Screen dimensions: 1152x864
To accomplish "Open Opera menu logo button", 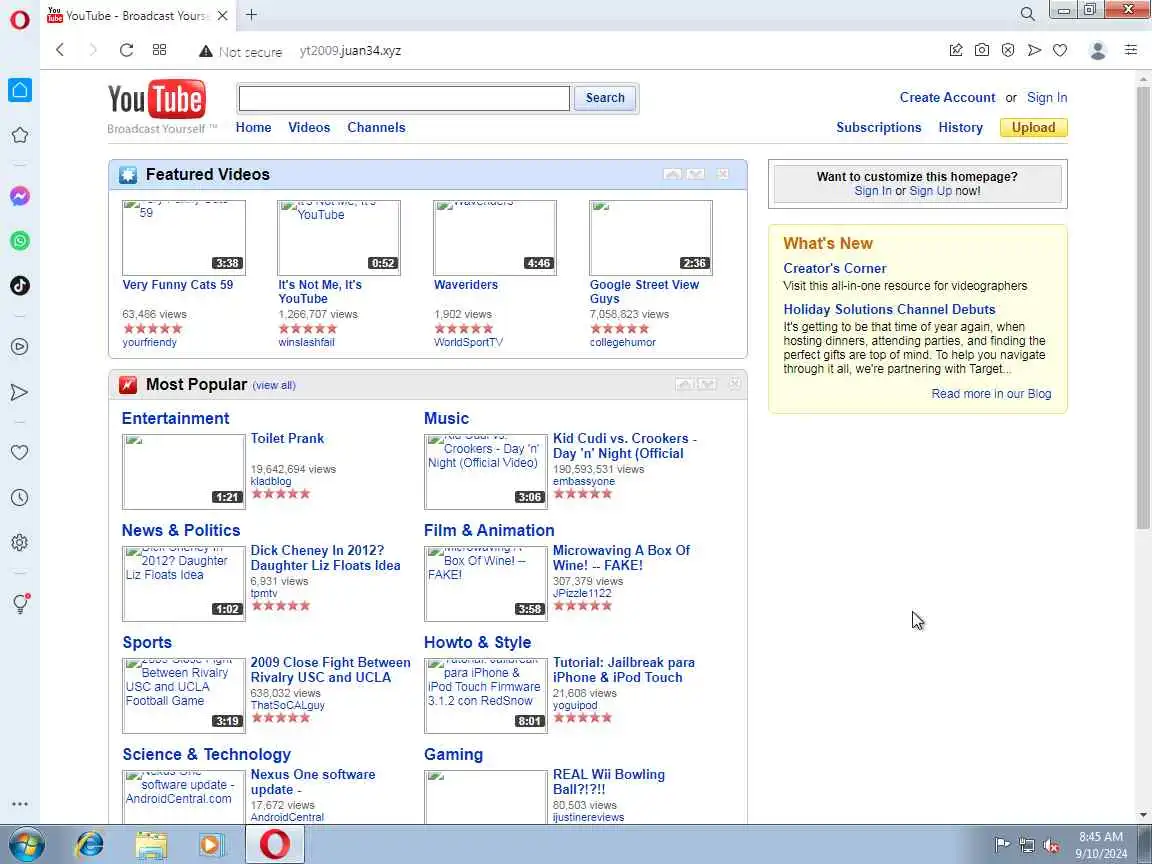I will 20,18.
